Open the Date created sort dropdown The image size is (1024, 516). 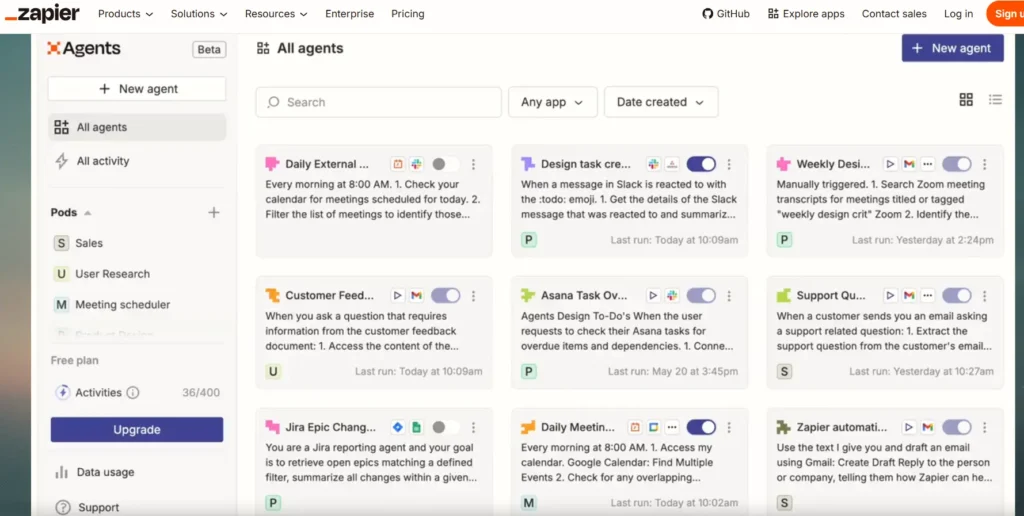(x=661, y=102)
